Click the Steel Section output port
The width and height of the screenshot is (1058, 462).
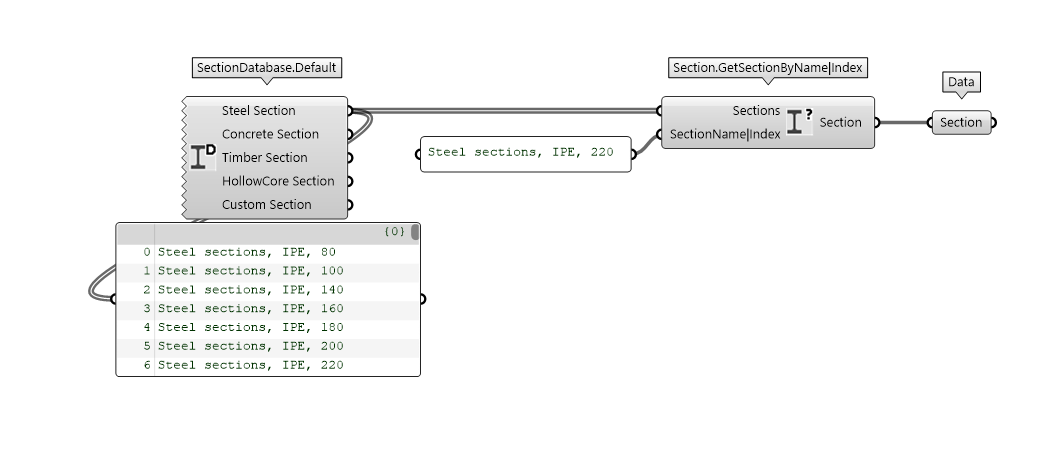pos(349,111)
